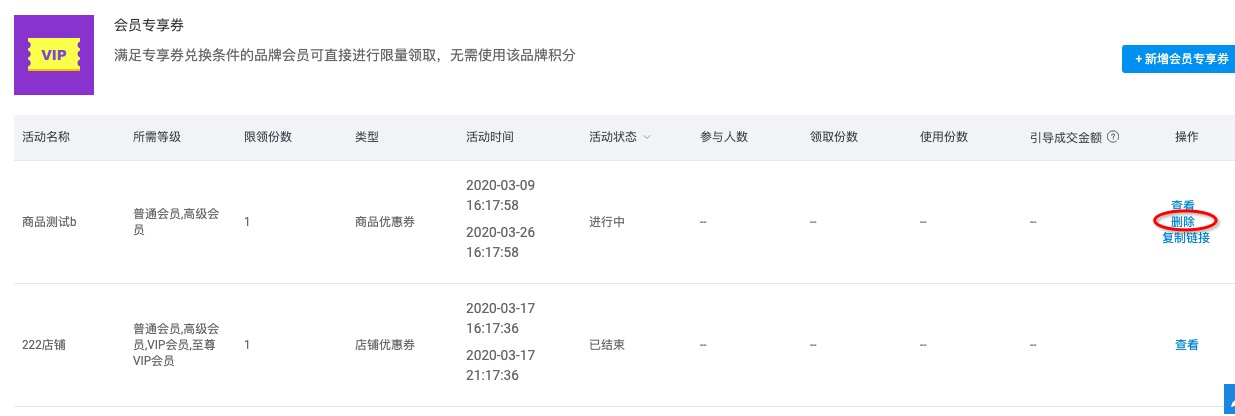Viewport: 1235px width, 416px height.
Task: Open the 活动状态 filter dropdown
Action: [x=646, y=137]
